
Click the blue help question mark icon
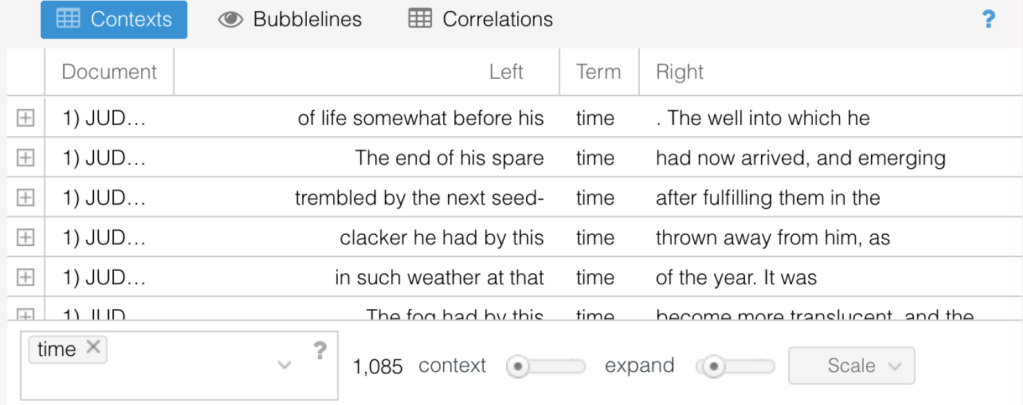pyautogui.click(x=989, y=19)
